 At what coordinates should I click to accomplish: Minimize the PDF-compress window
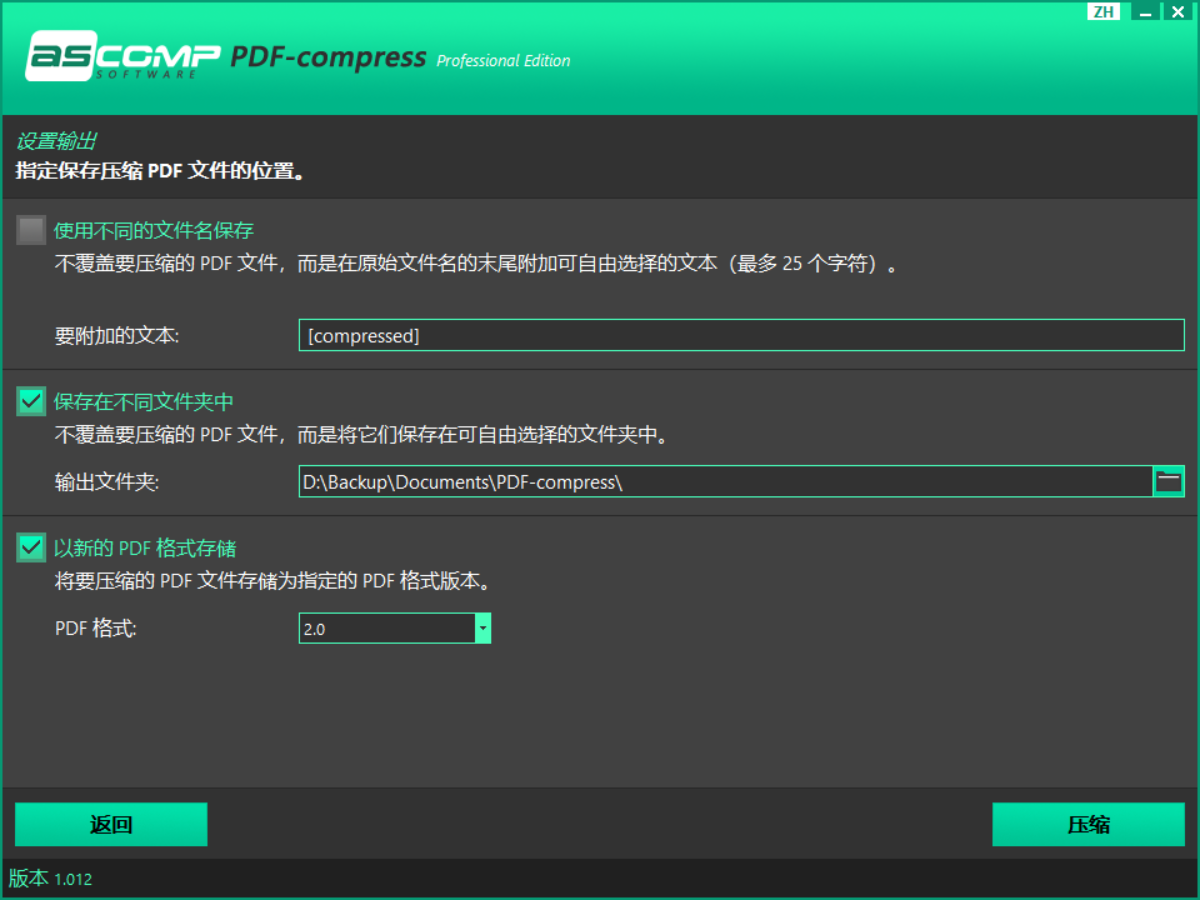tap(1145, 13)
